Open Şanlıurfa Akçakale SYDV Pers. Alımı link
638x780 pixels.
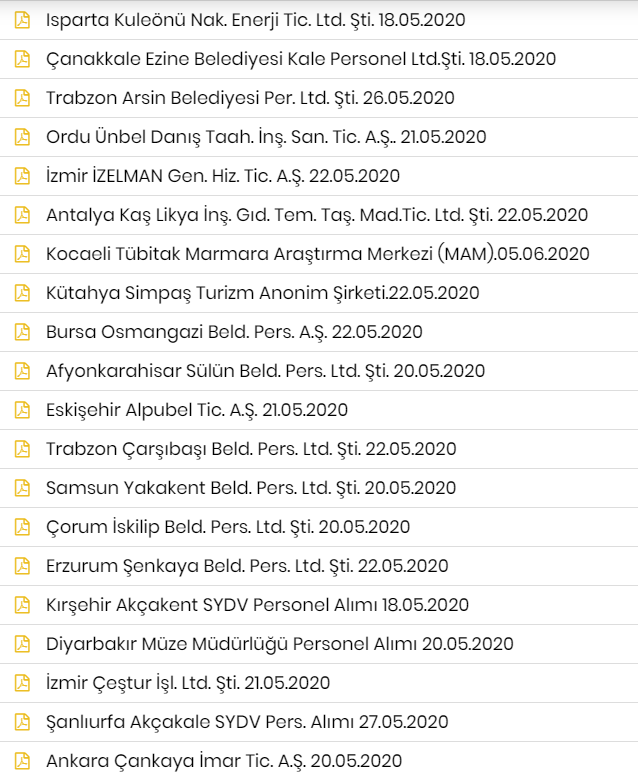[247, 722]
